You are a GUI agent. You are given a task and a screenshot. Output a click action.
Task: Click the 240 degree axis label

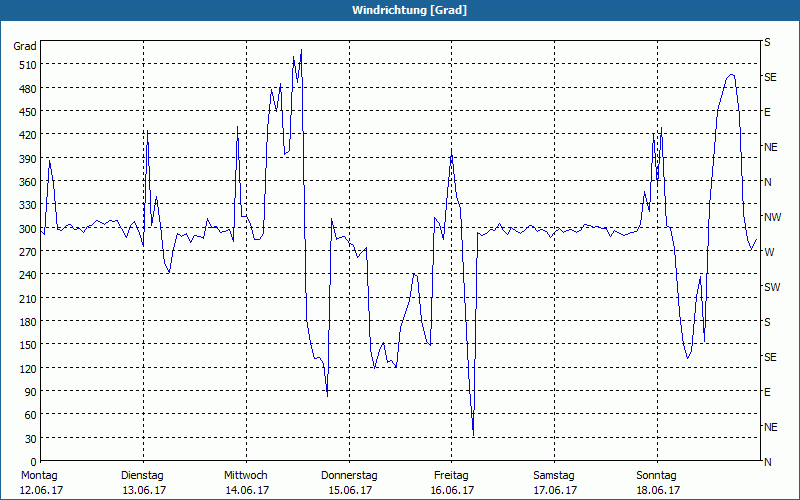[x=28, y=275]
